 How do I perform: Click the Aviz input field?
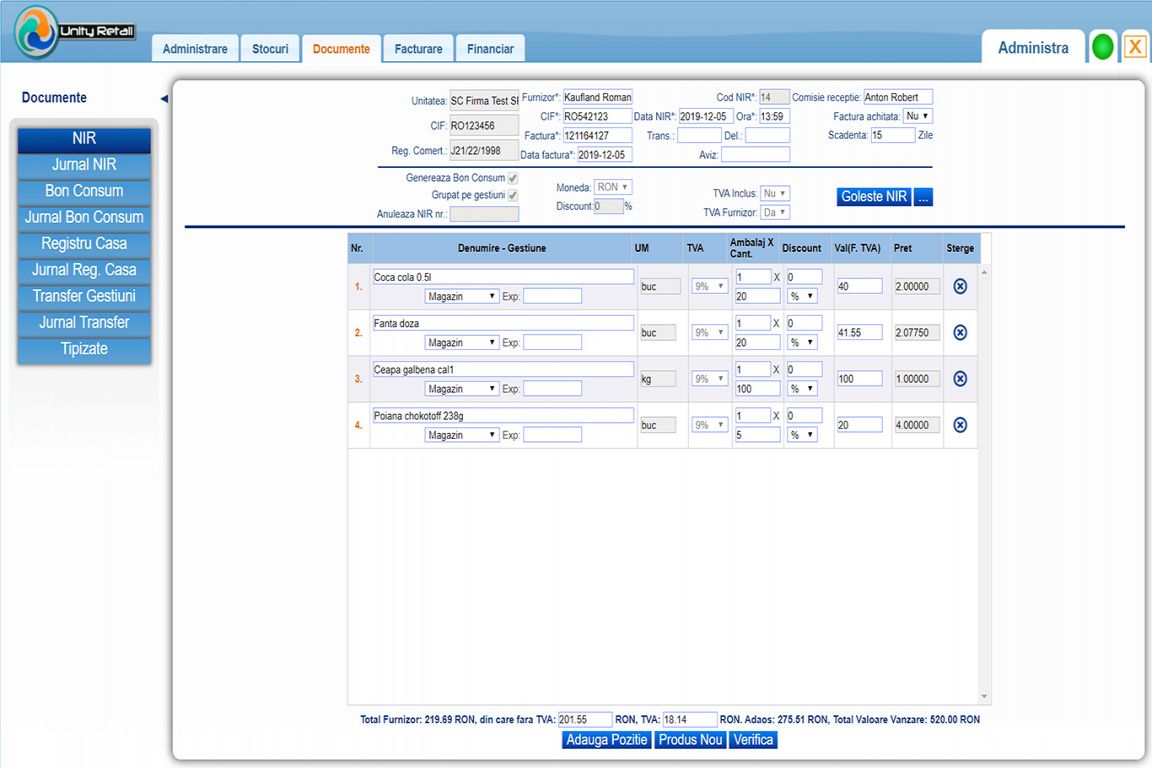(x=755, y=154)
